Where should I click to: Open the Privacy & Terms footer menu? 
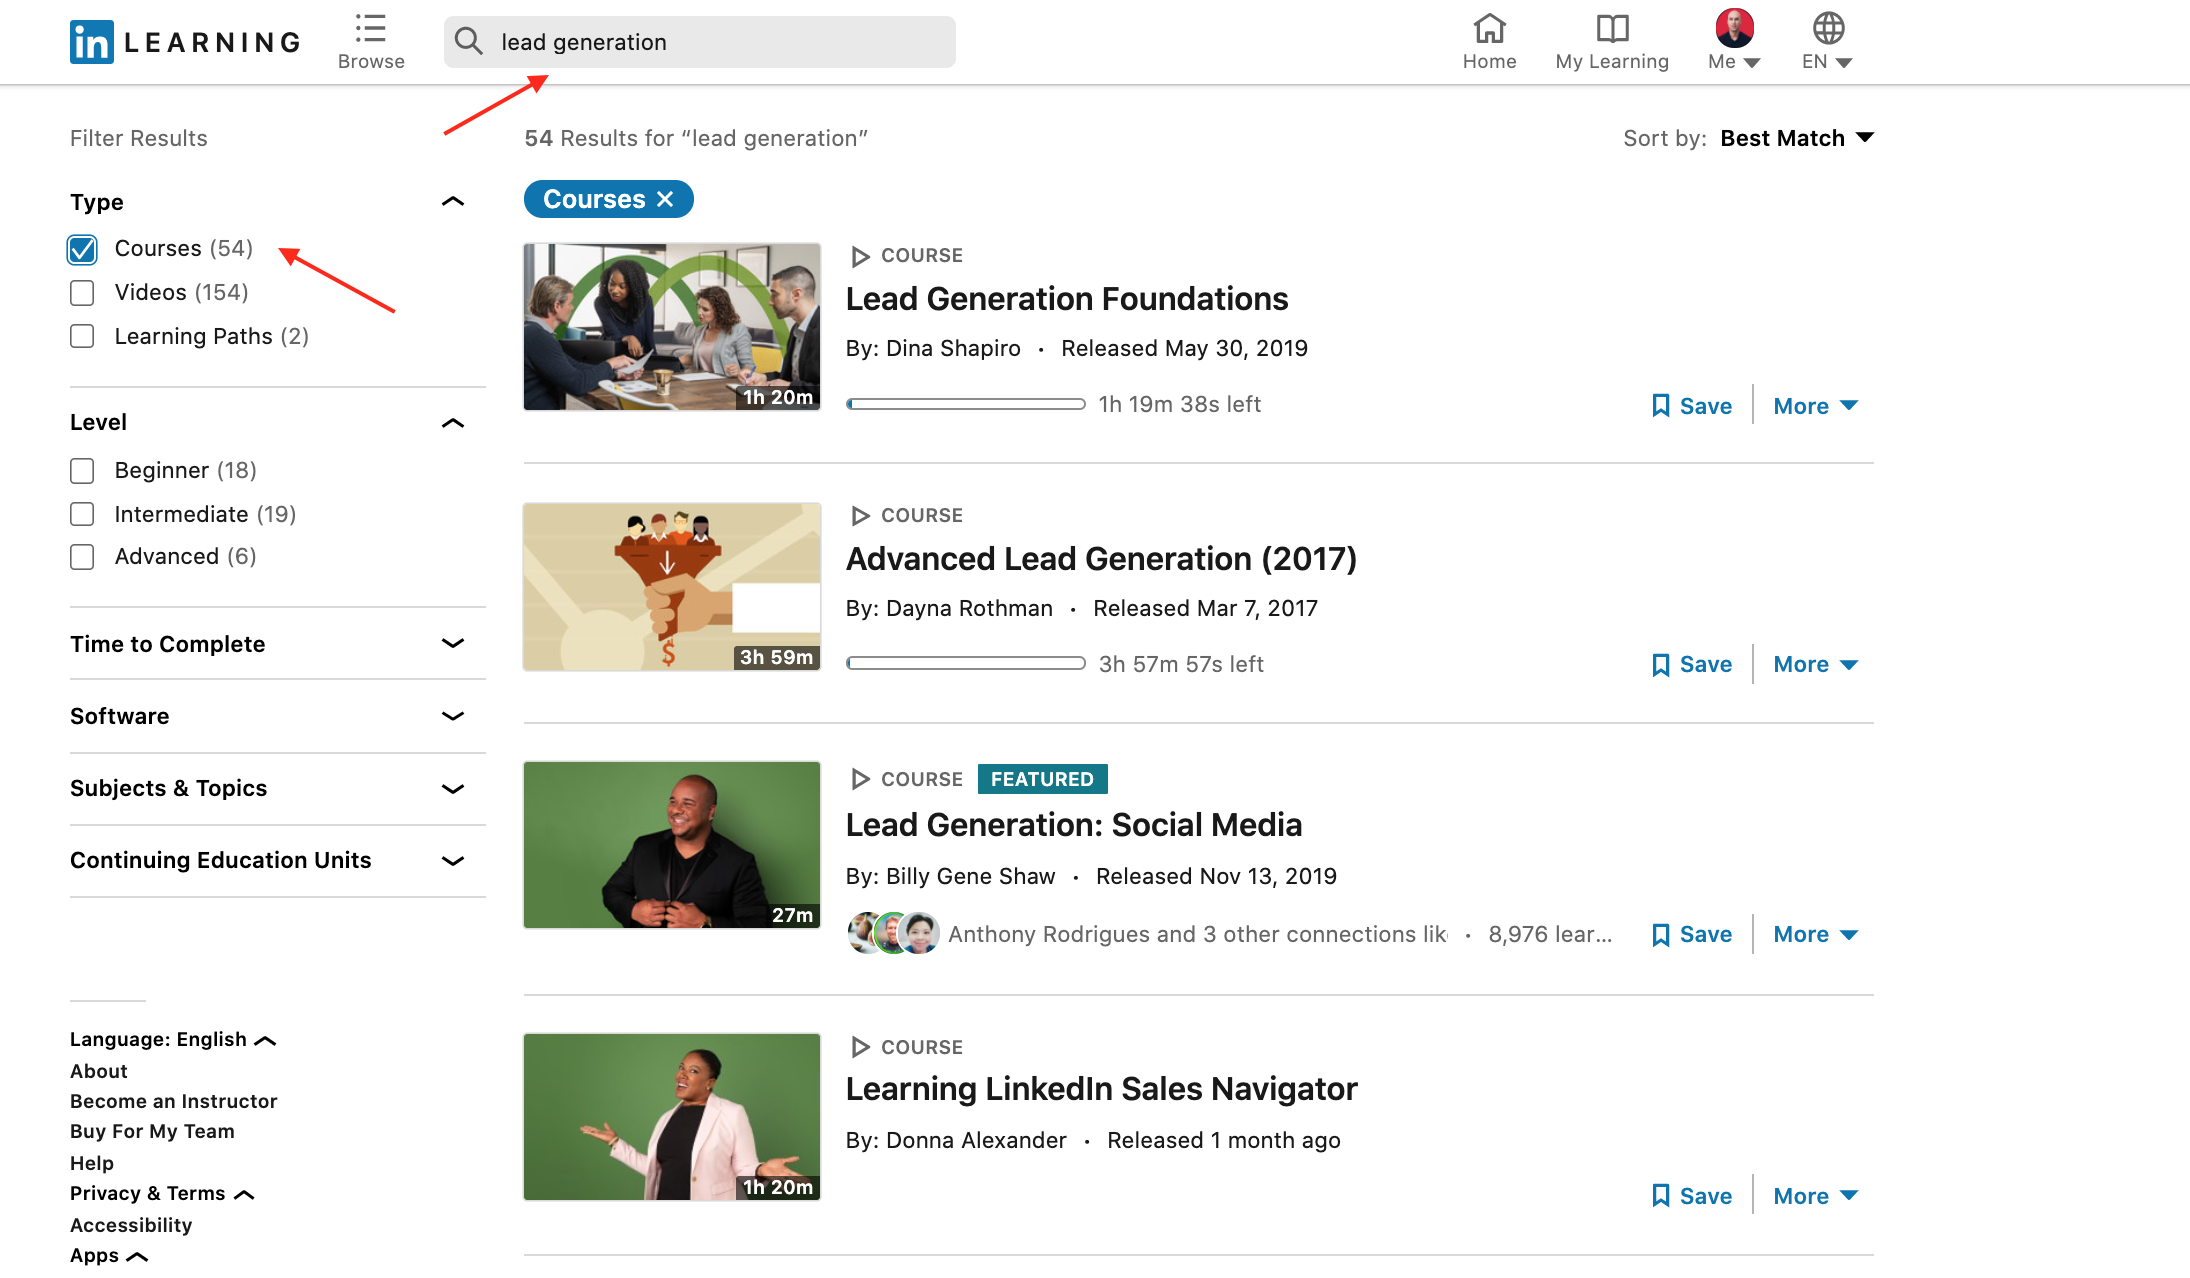click(x=162, y=1194)
